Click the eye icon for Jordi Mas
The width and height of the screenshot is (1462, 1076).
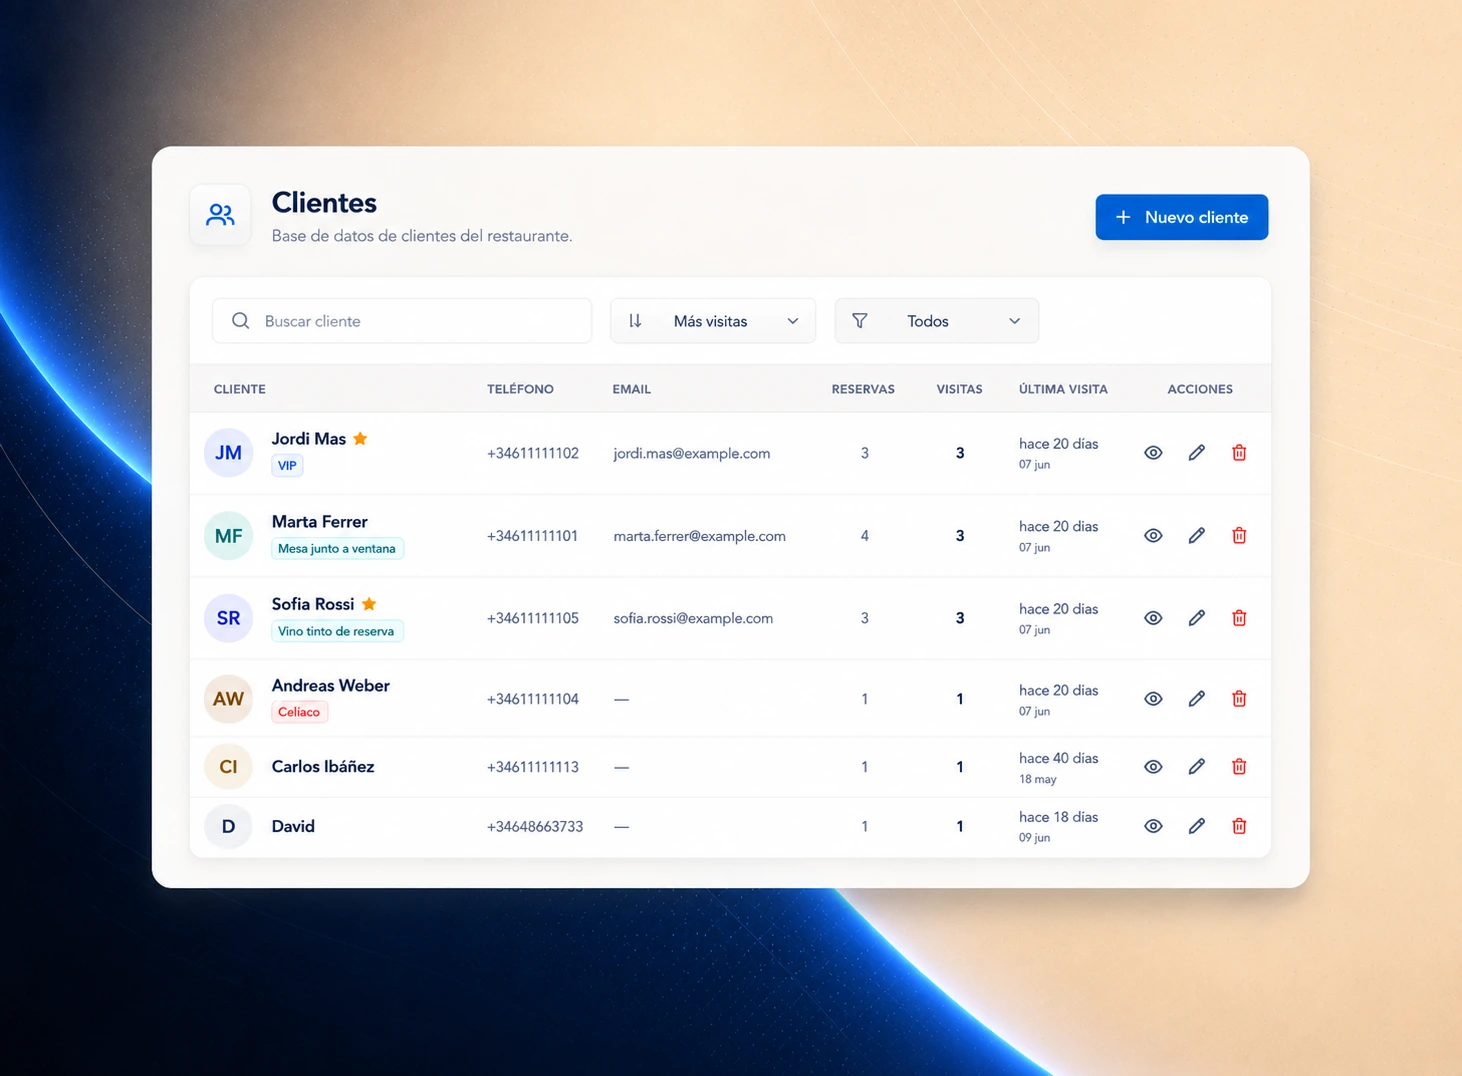coord(1153,453)
